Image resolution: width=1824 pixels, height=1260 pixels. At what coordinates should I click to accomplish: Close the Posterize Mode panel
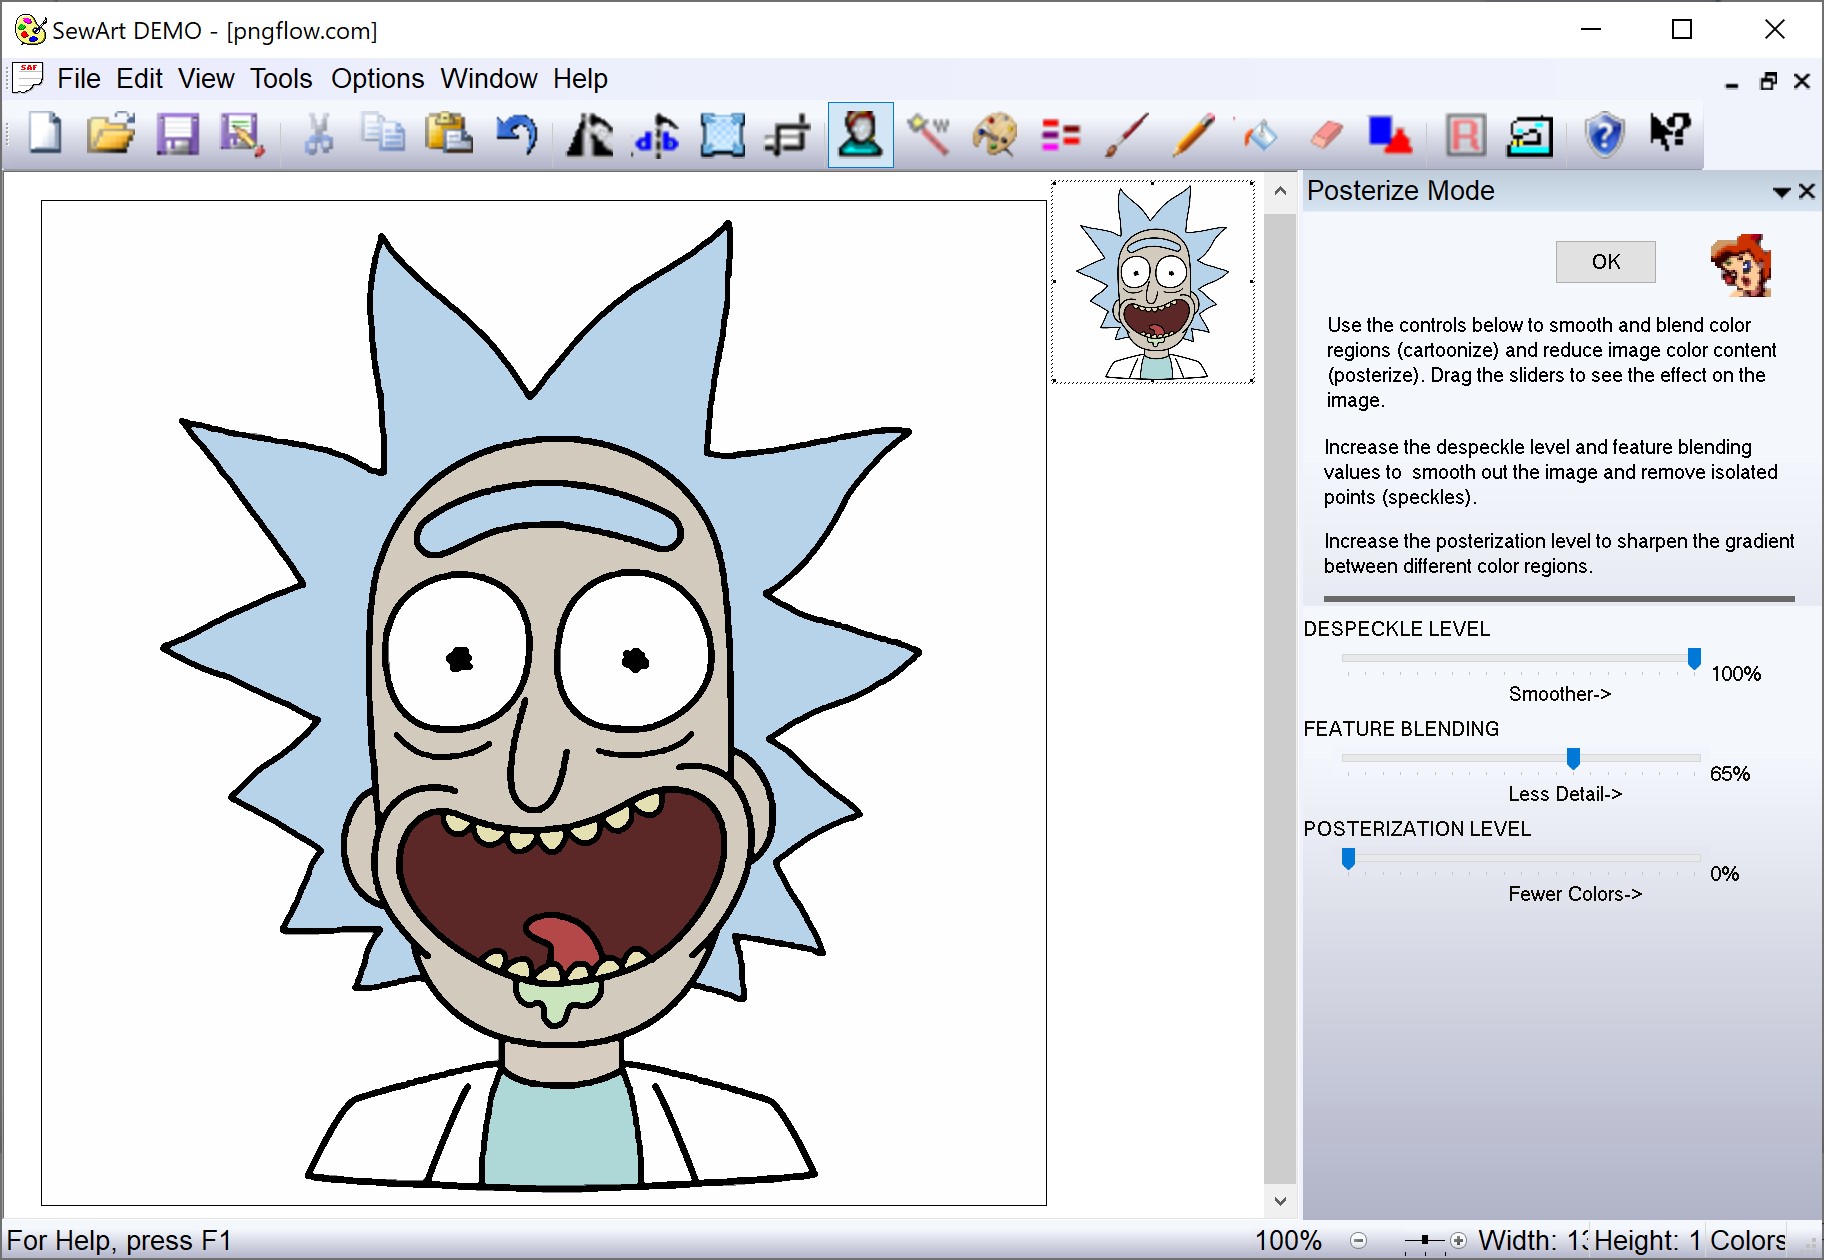(x=1806, y=191)
